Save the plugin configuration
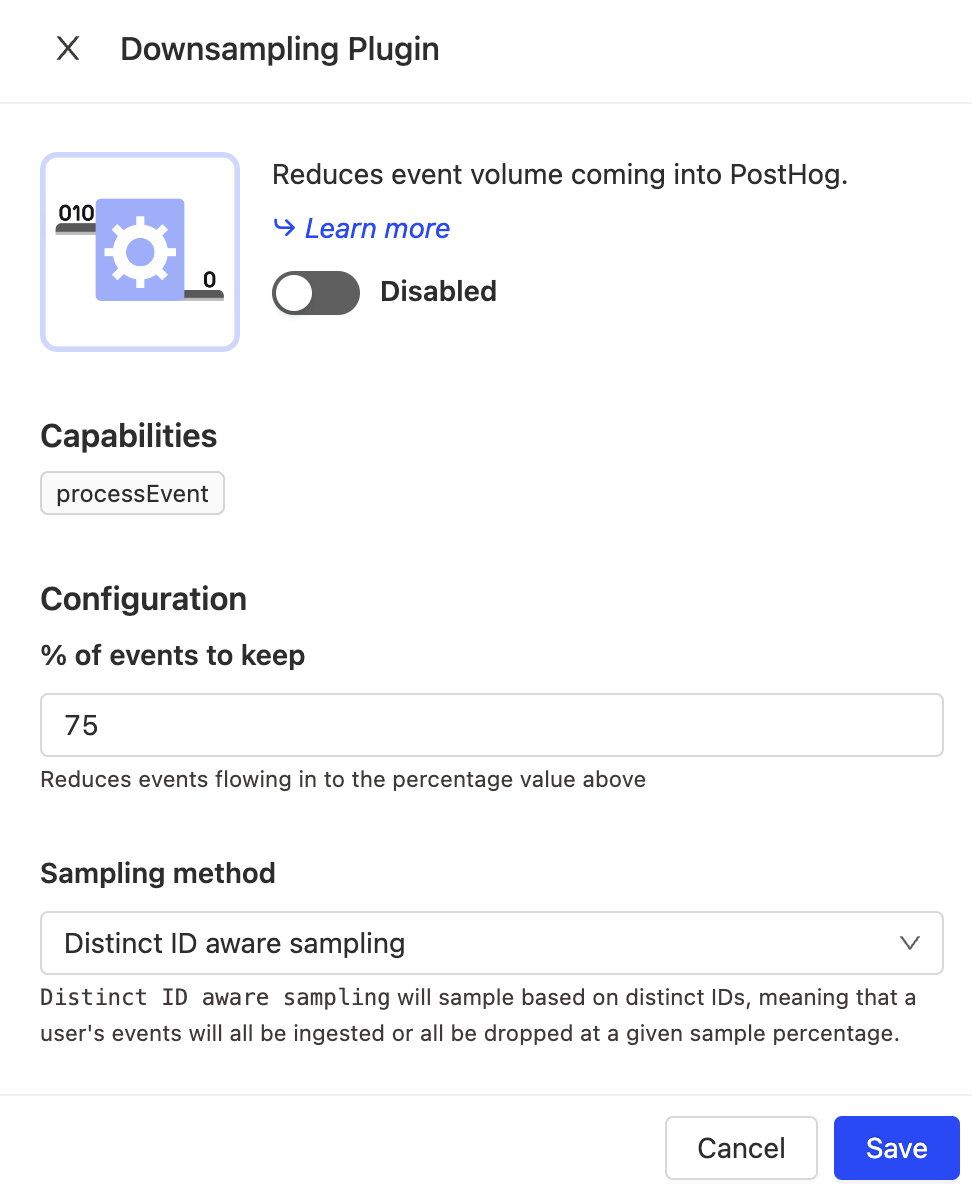Image resolution: width=972 pixels, height=1194 pixels. tap(896, 1148)
